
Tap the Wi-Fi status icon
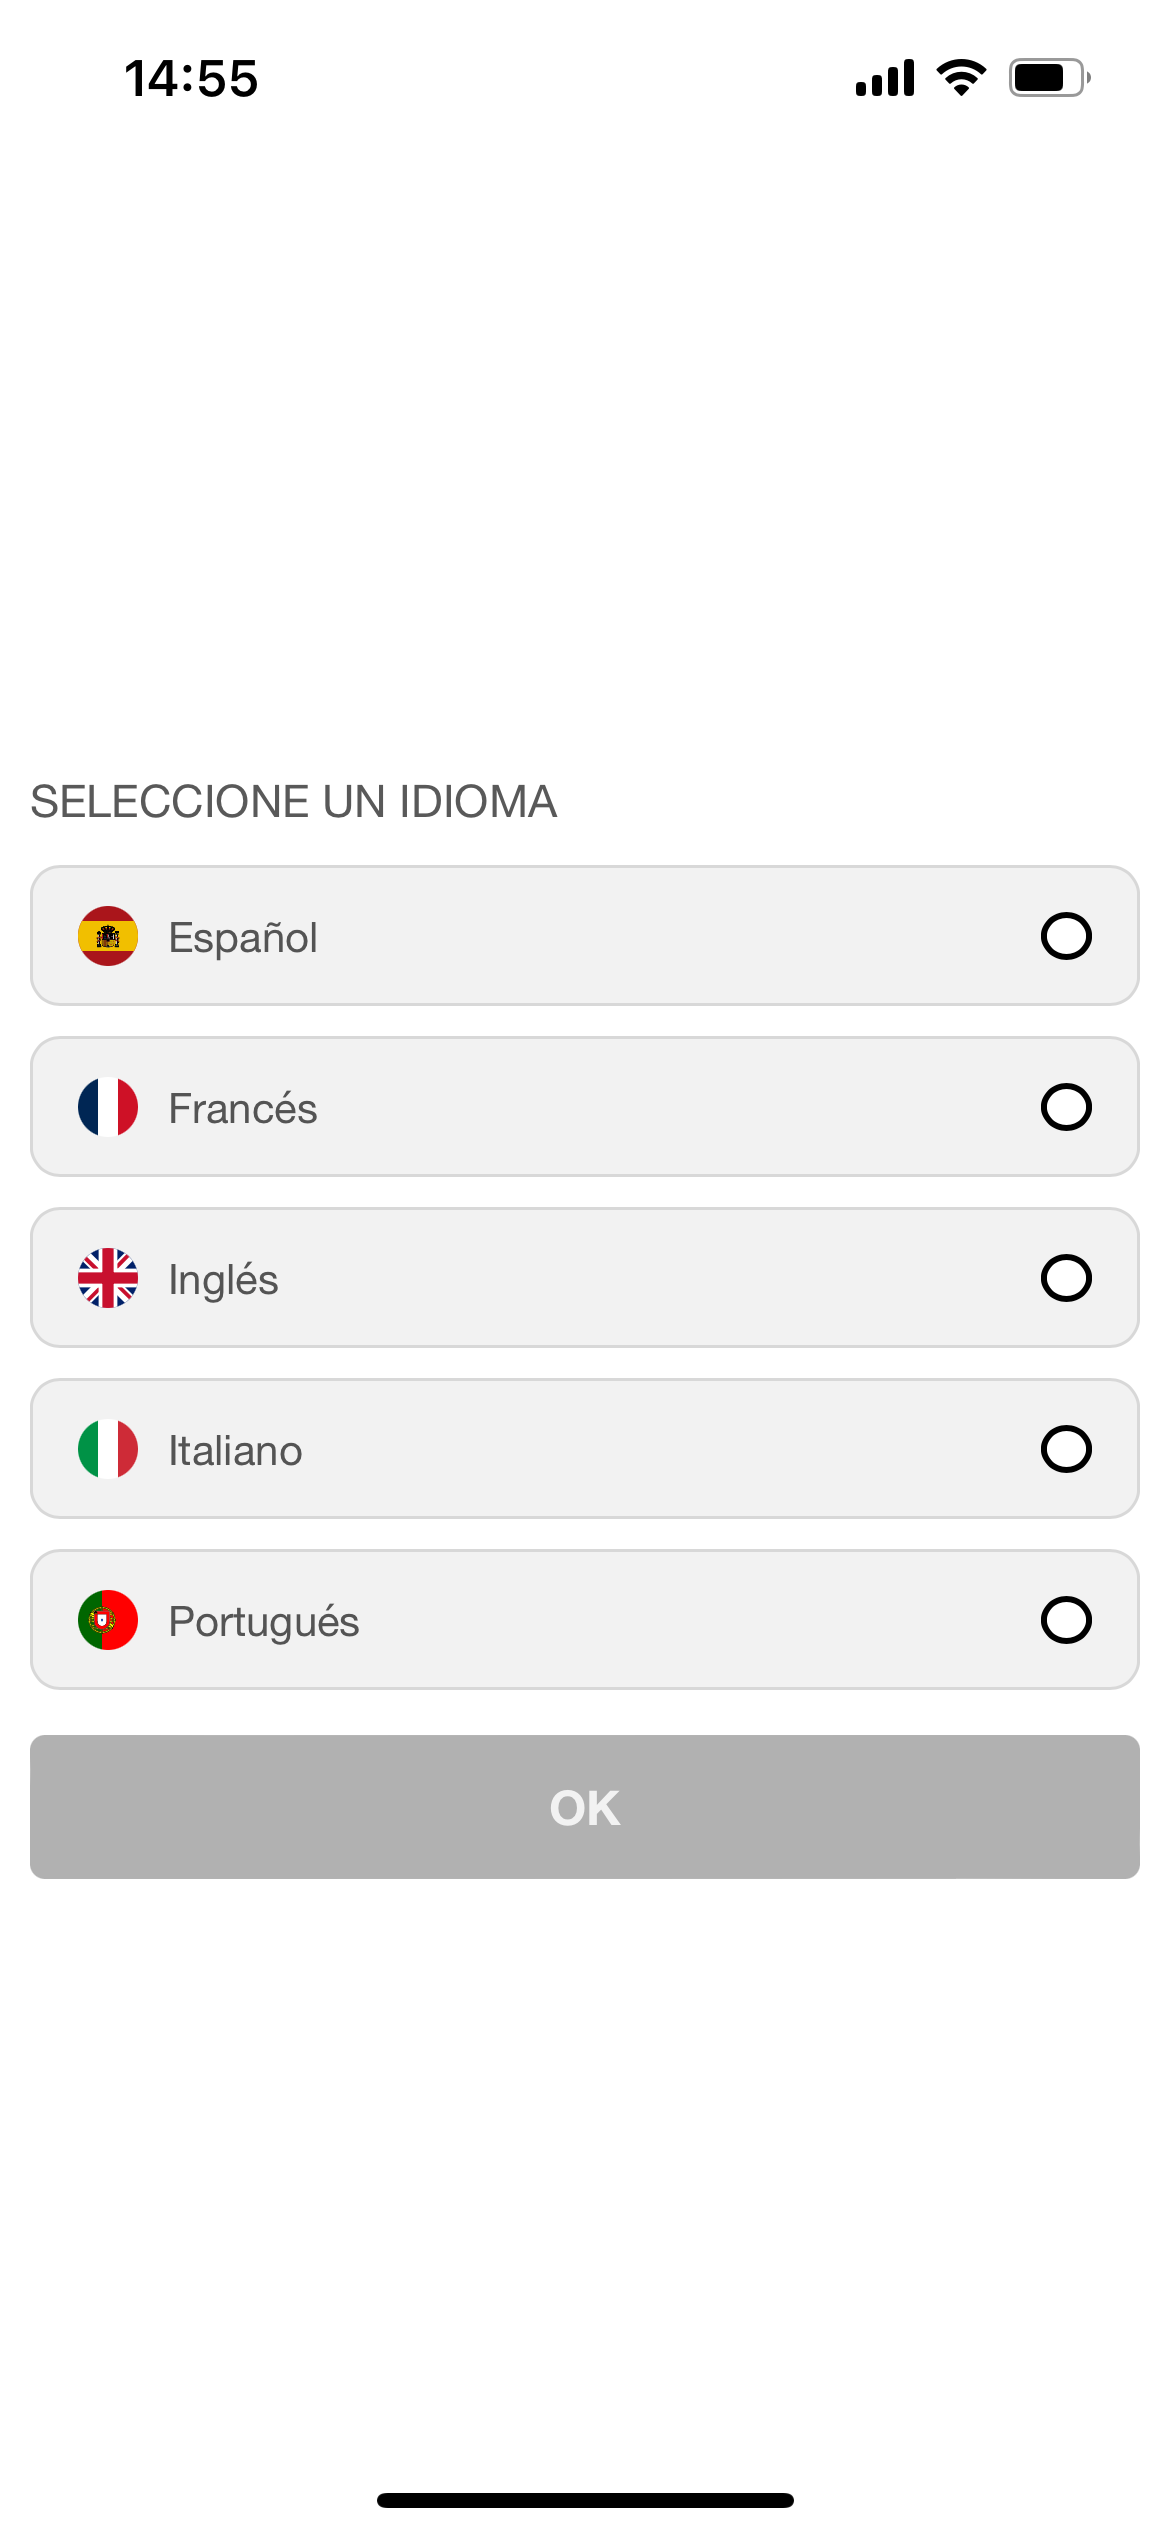[961, 77]
